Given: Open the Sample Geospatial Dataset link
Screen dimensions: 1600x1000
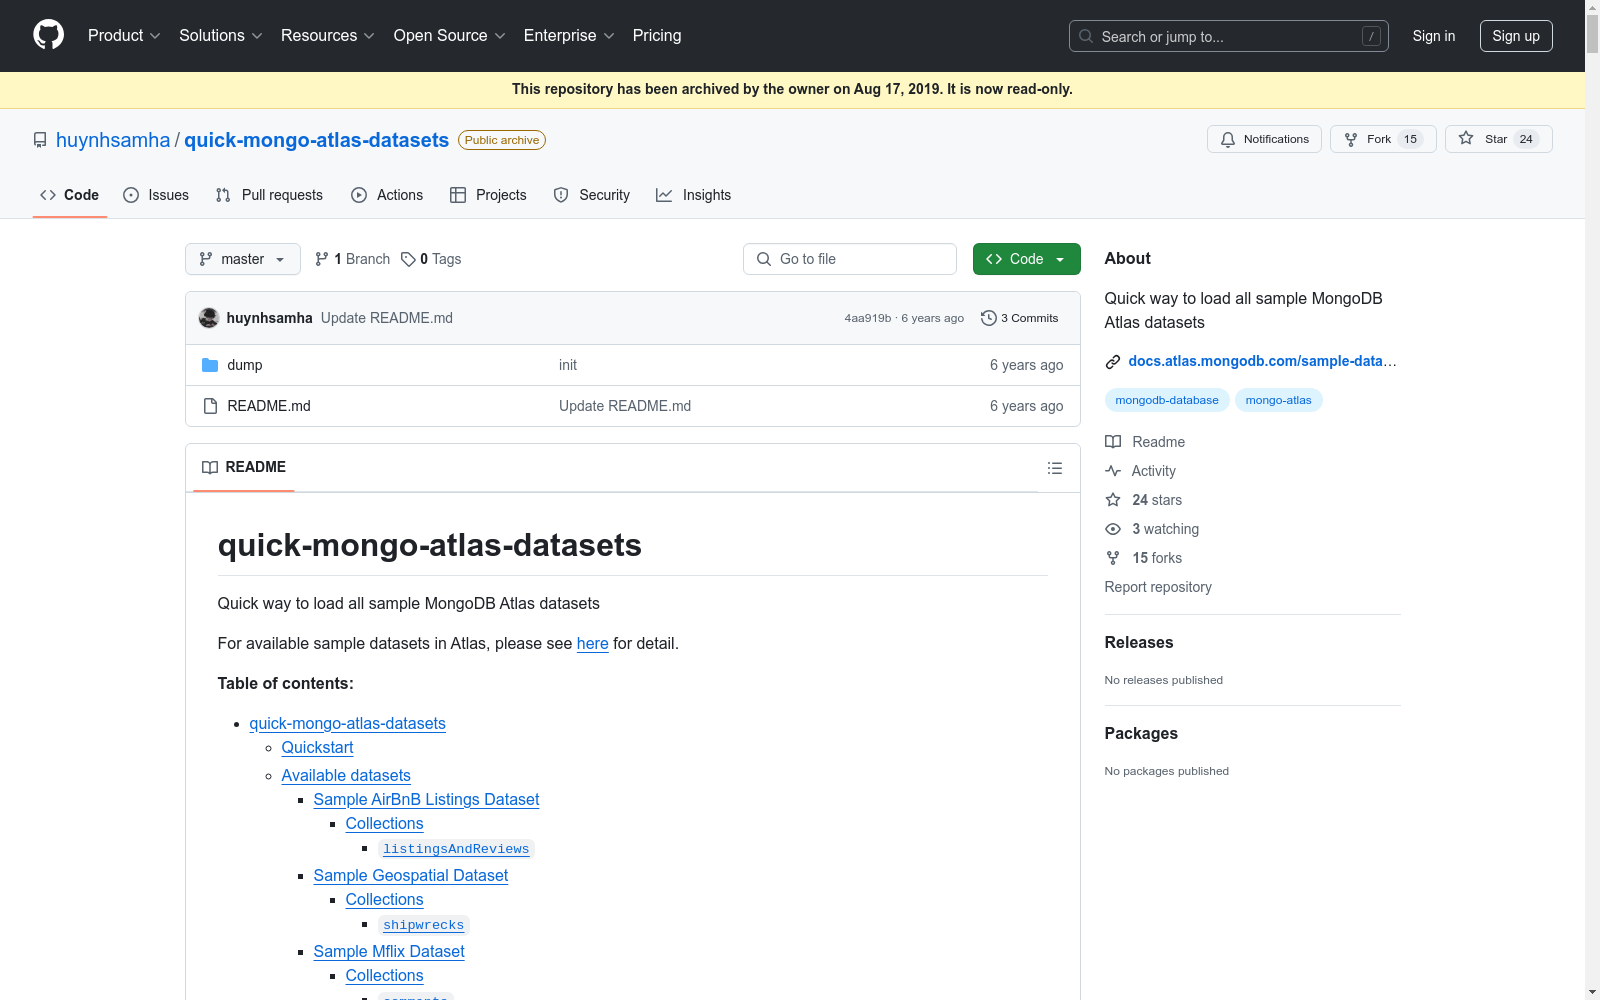Looking at the screenshot, I should coord(411,876).
